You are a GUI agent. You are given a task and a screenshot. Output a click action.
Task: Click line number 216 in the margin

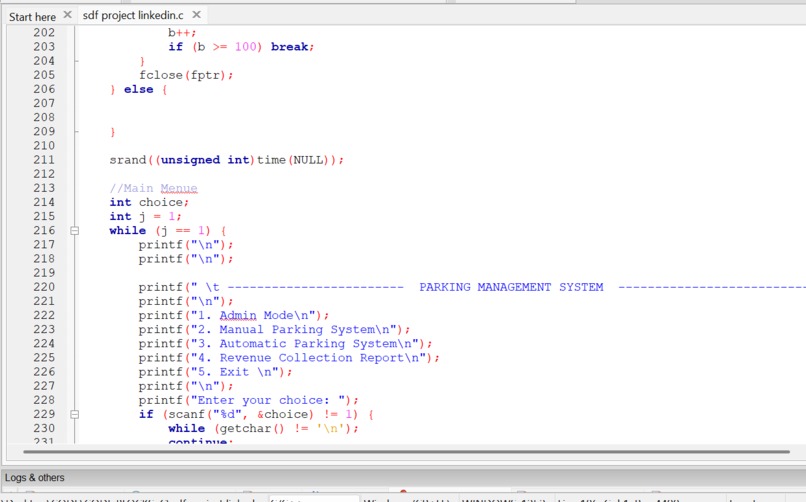[x=44, y=231]
